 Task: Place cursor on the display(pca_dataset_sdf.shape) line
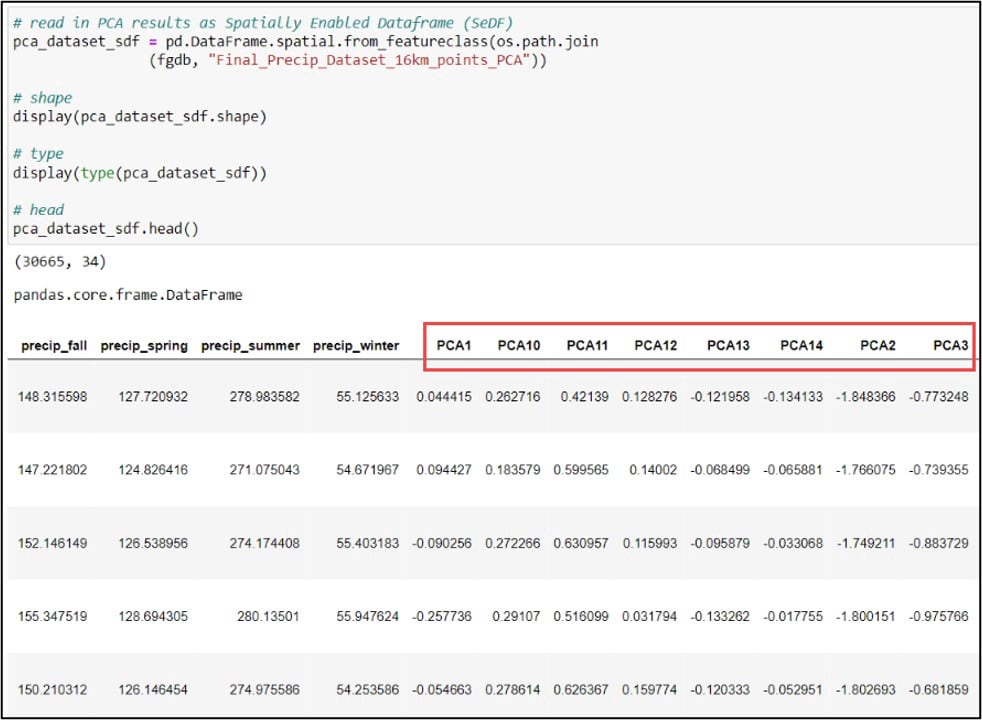point(140,117)
